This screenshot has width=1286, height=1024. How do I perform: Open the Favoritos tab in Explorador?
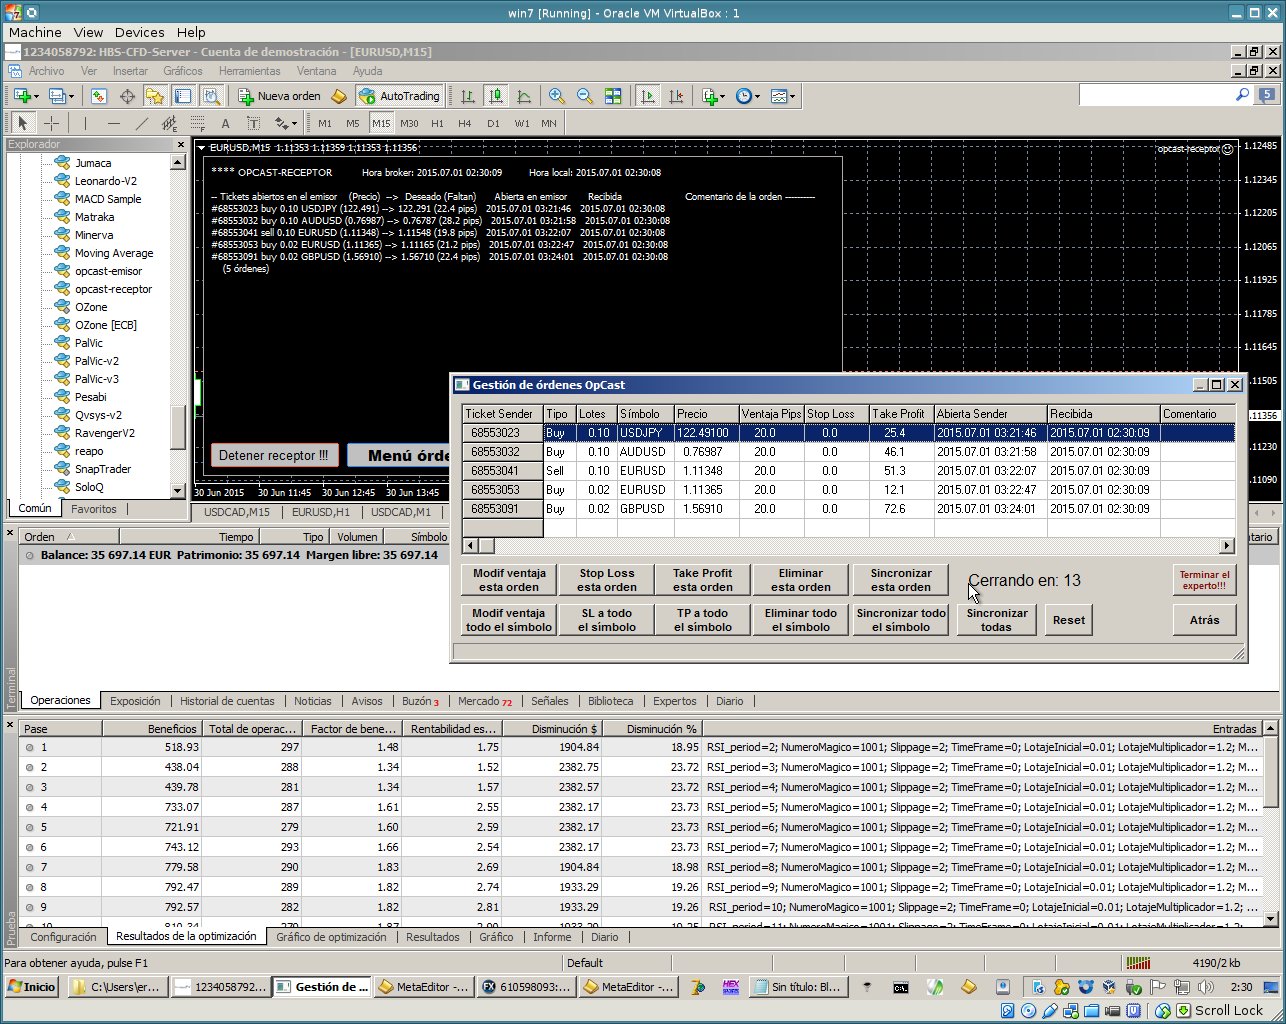click(93, 509)
